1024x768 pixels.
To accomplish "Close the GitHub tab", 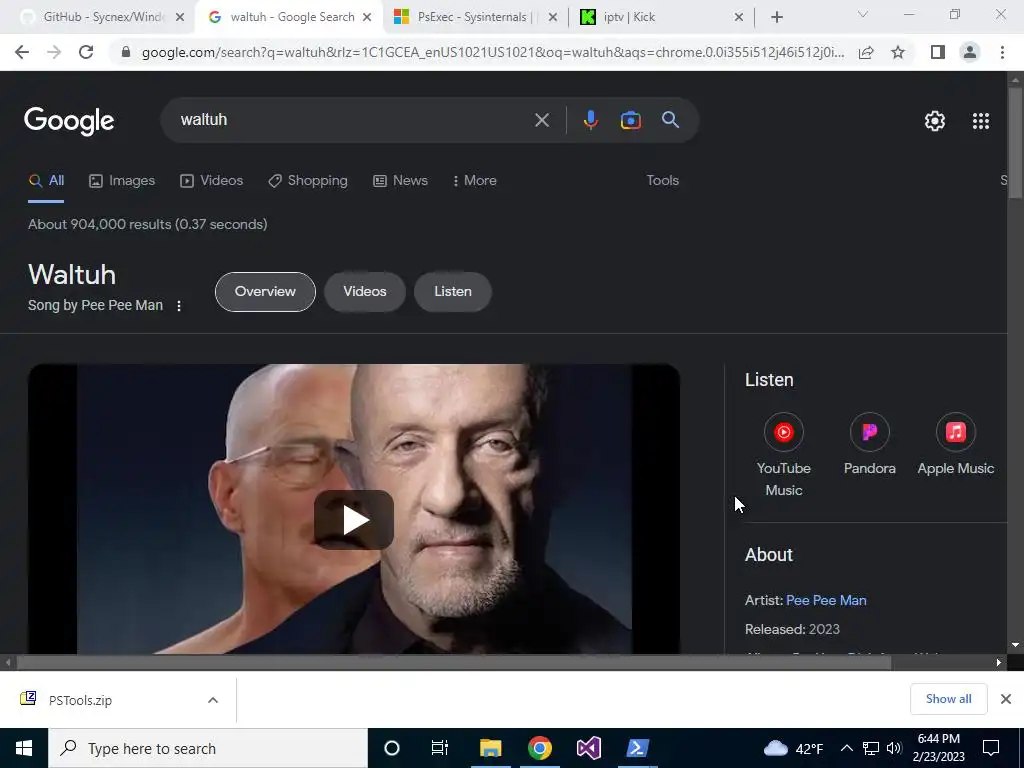I will coord(180,17).
